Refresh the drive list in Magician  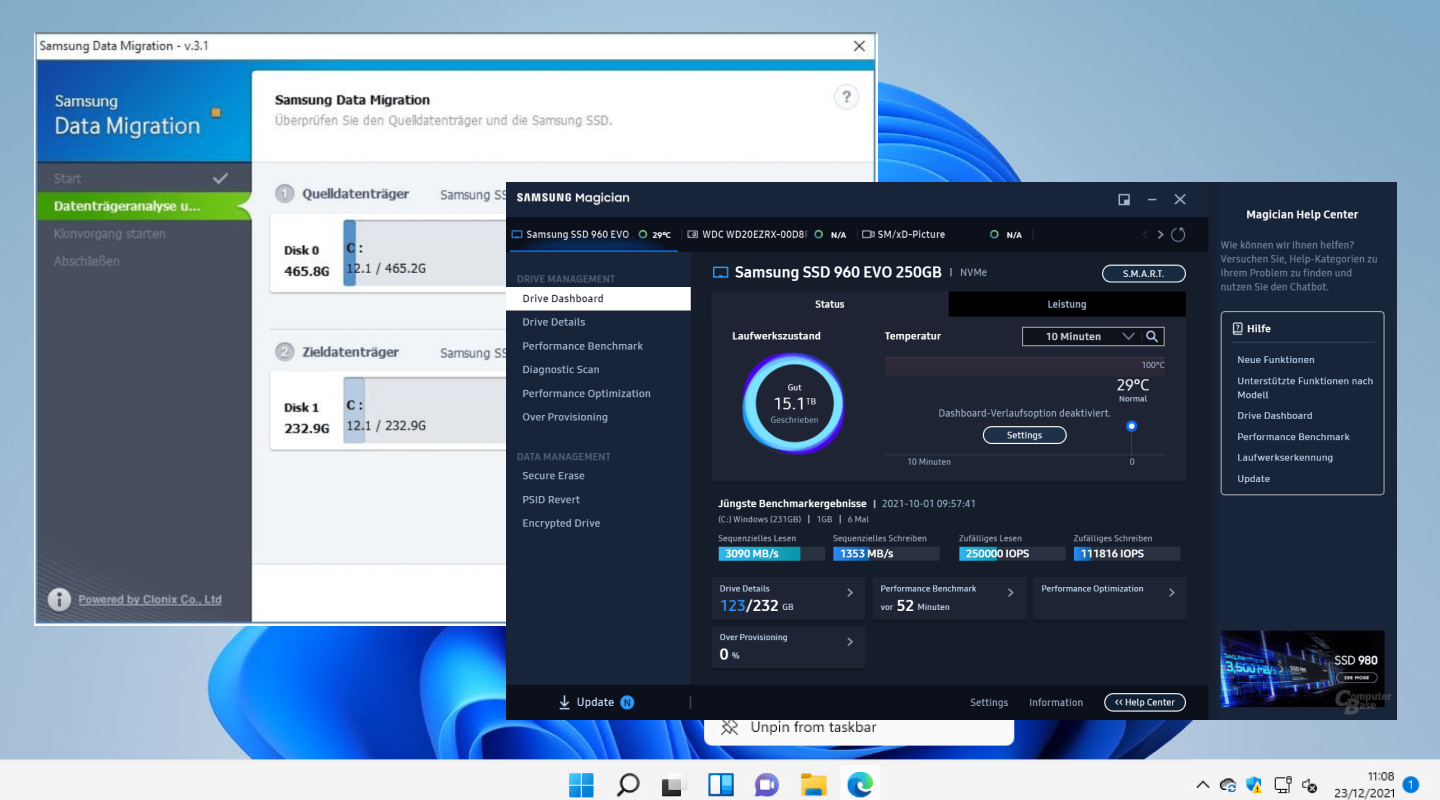point(1178,235)
